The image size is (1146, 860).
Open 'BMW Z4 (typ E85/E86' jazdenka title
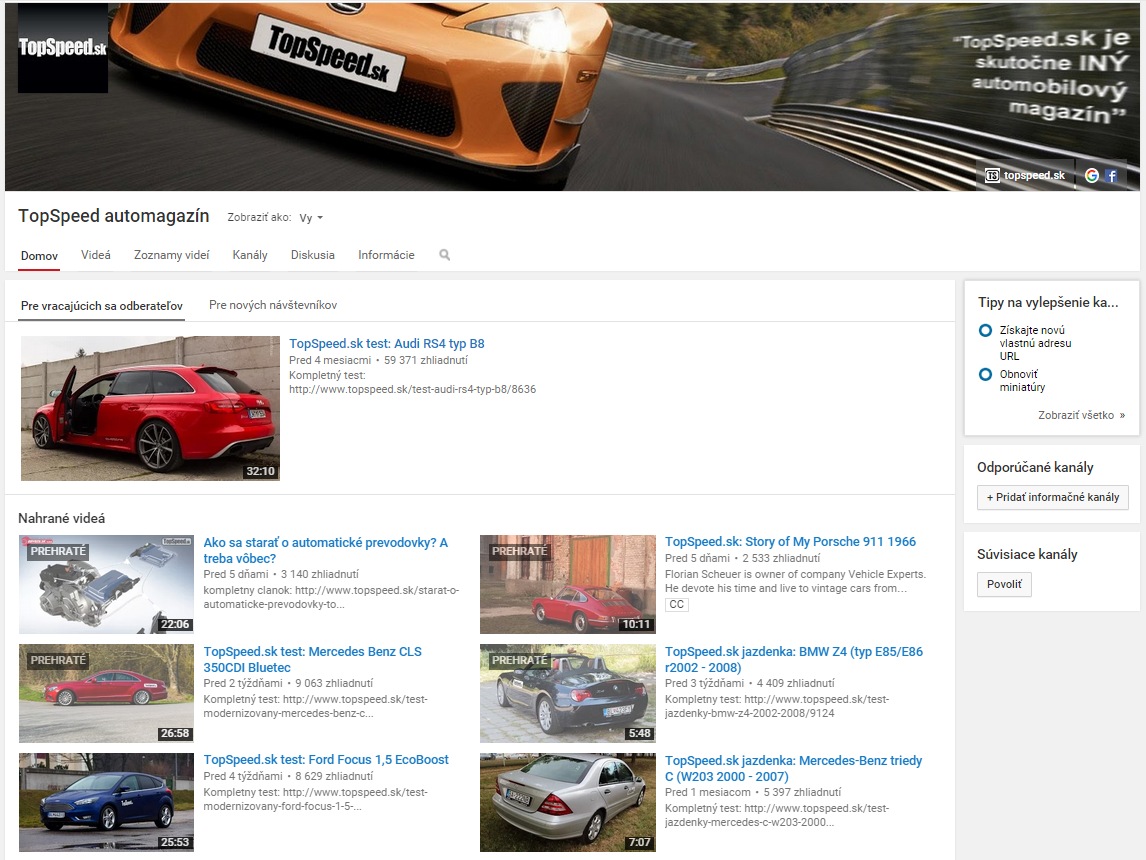click(794, 659)
